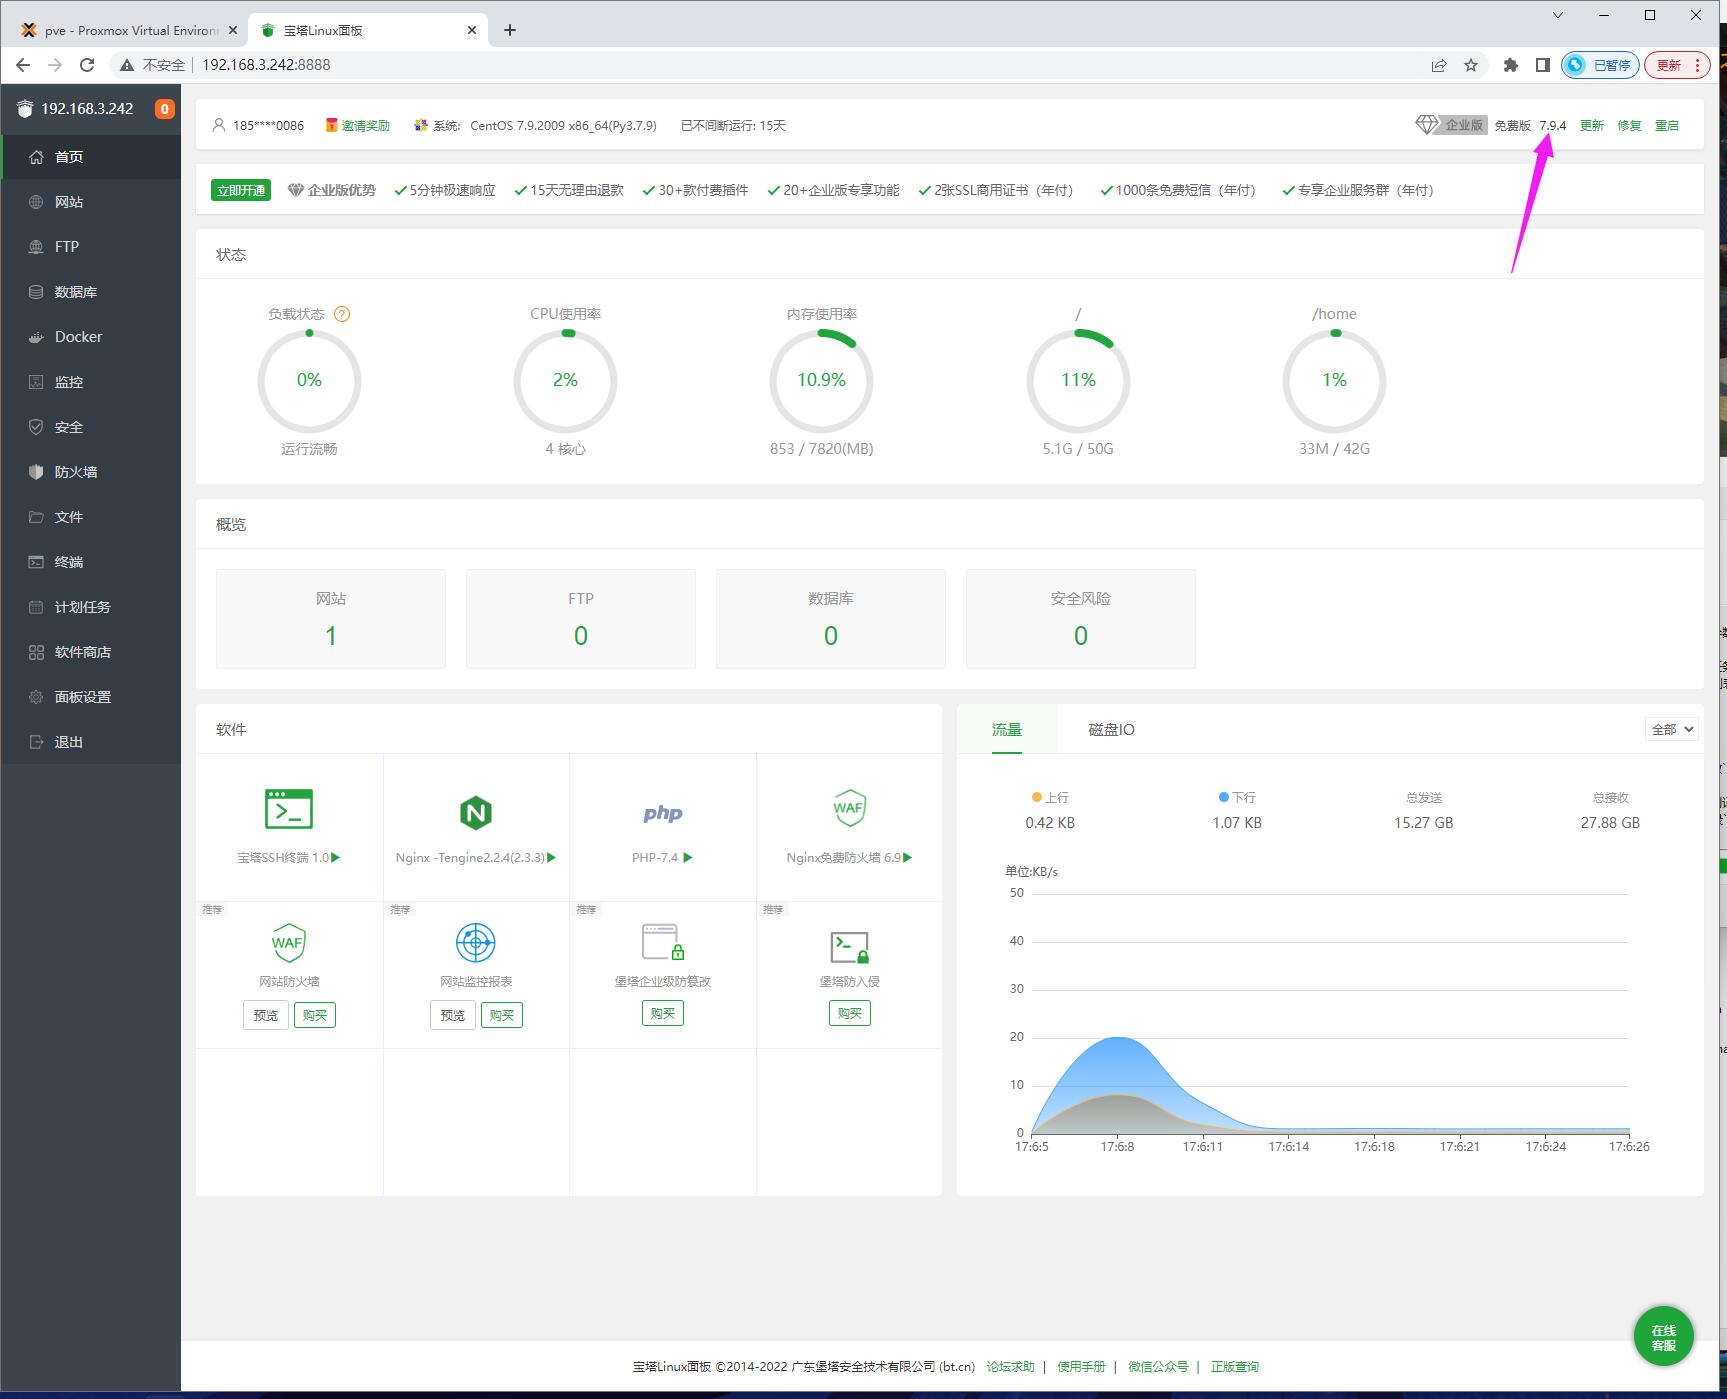Click the browser extensions puzzle icon
1727x1399 pixels.
(1511, 65)
